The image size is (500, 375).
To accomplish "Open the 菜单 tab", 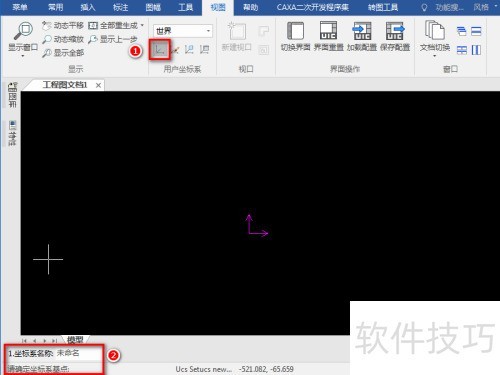I will [20, 7].
